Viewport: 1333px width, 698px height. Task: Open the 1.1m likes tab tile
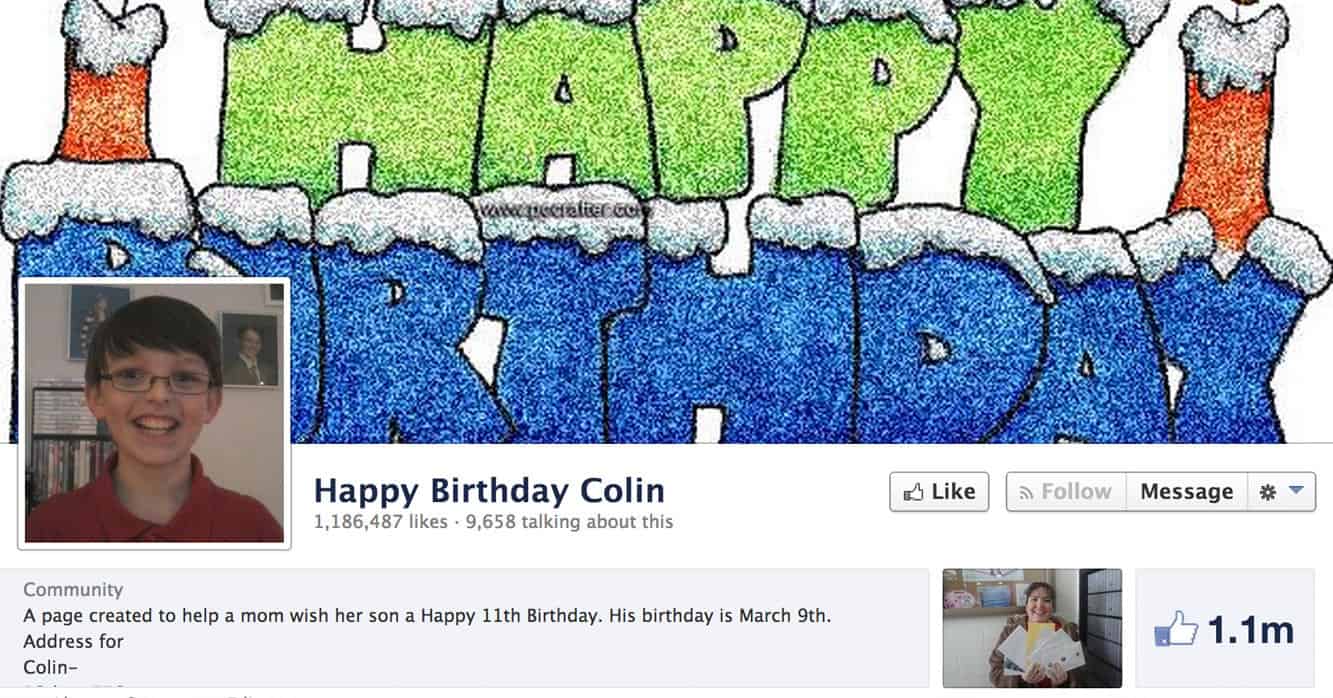point(1225,628)
